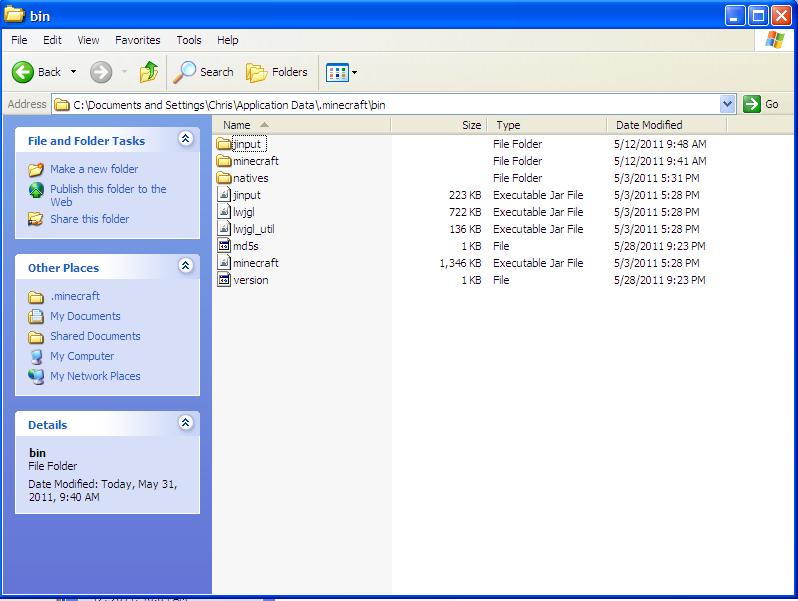Open the Search magnifier tool
798x601 pixels.
click(x=204, y=72)
